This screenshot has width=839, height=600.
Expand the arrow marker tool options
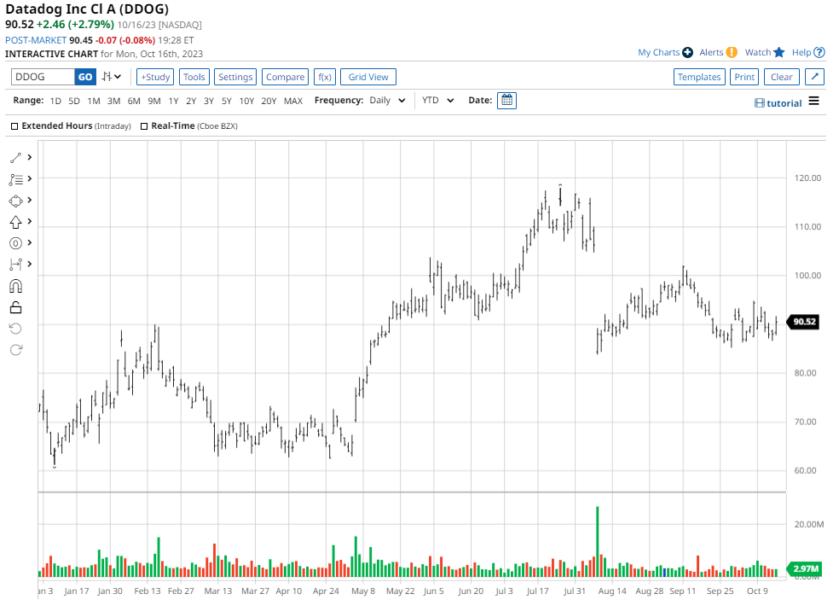point(29,222)
